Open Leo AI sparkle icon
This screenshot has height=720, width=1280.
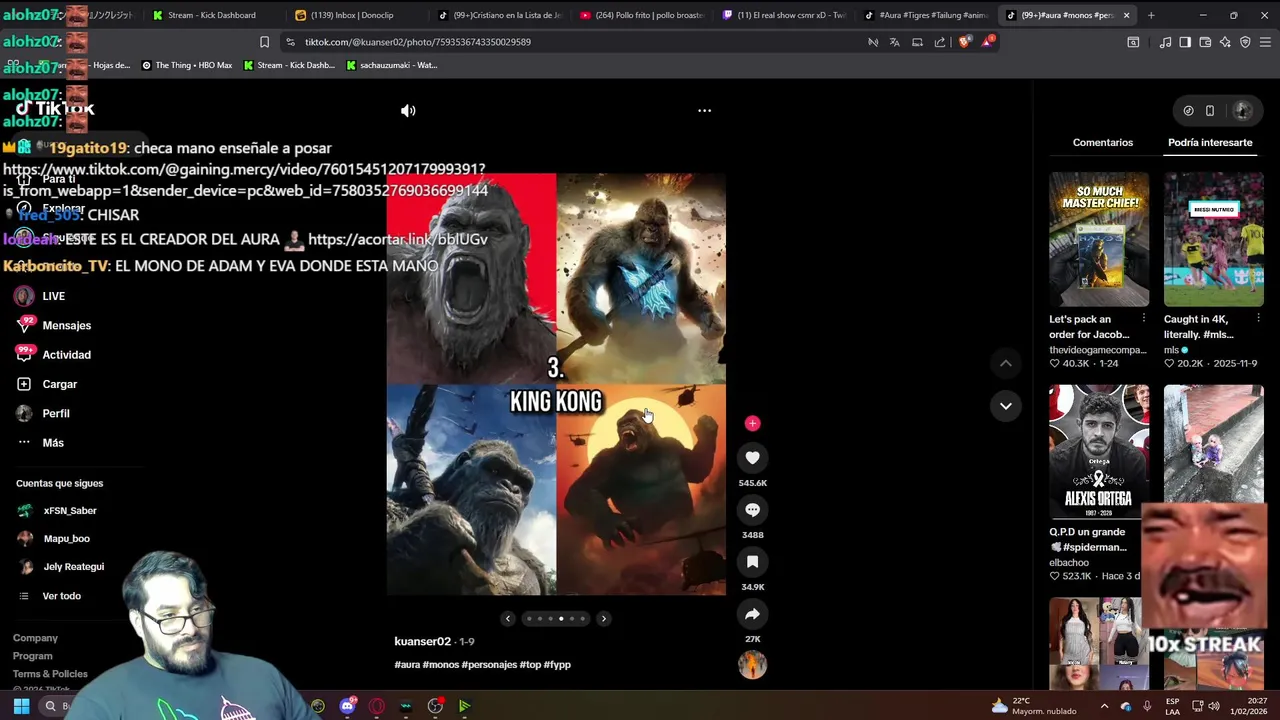click(x=1225, y=42)
